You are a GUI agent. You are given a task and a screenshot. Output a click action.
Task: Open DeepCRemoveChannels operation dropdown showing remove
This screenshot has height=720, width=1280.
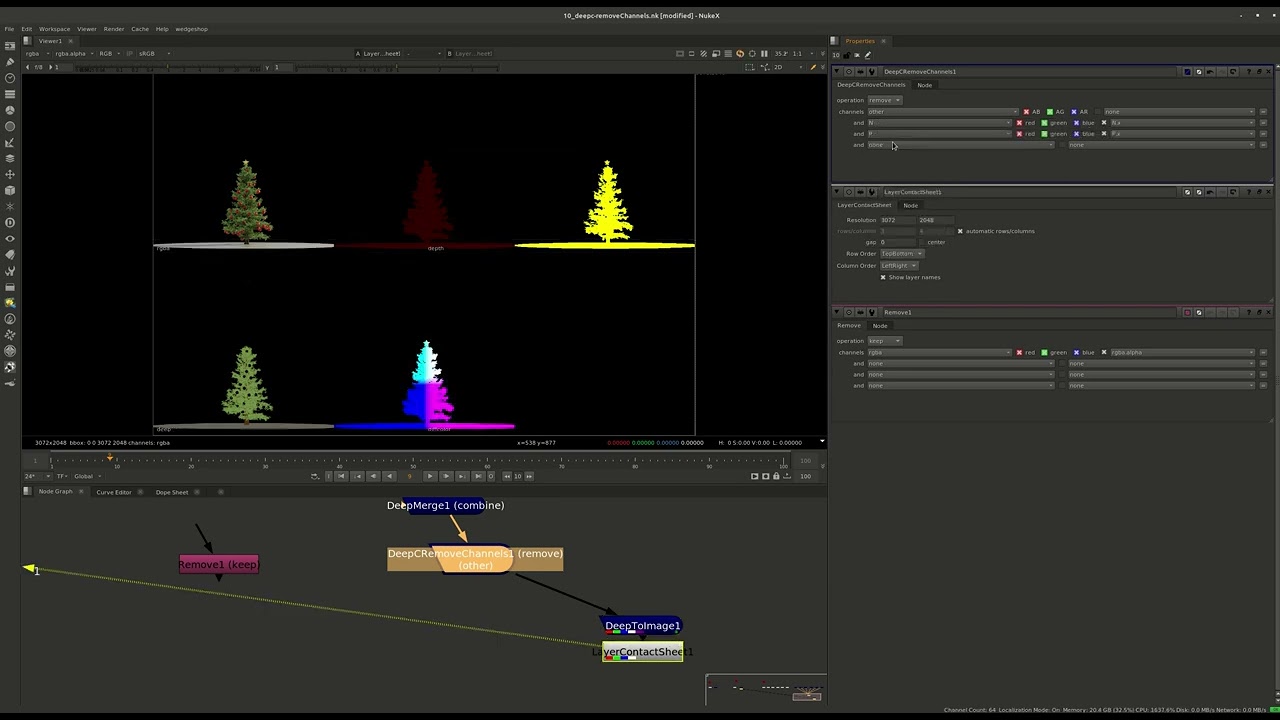(x=884, y=100)
